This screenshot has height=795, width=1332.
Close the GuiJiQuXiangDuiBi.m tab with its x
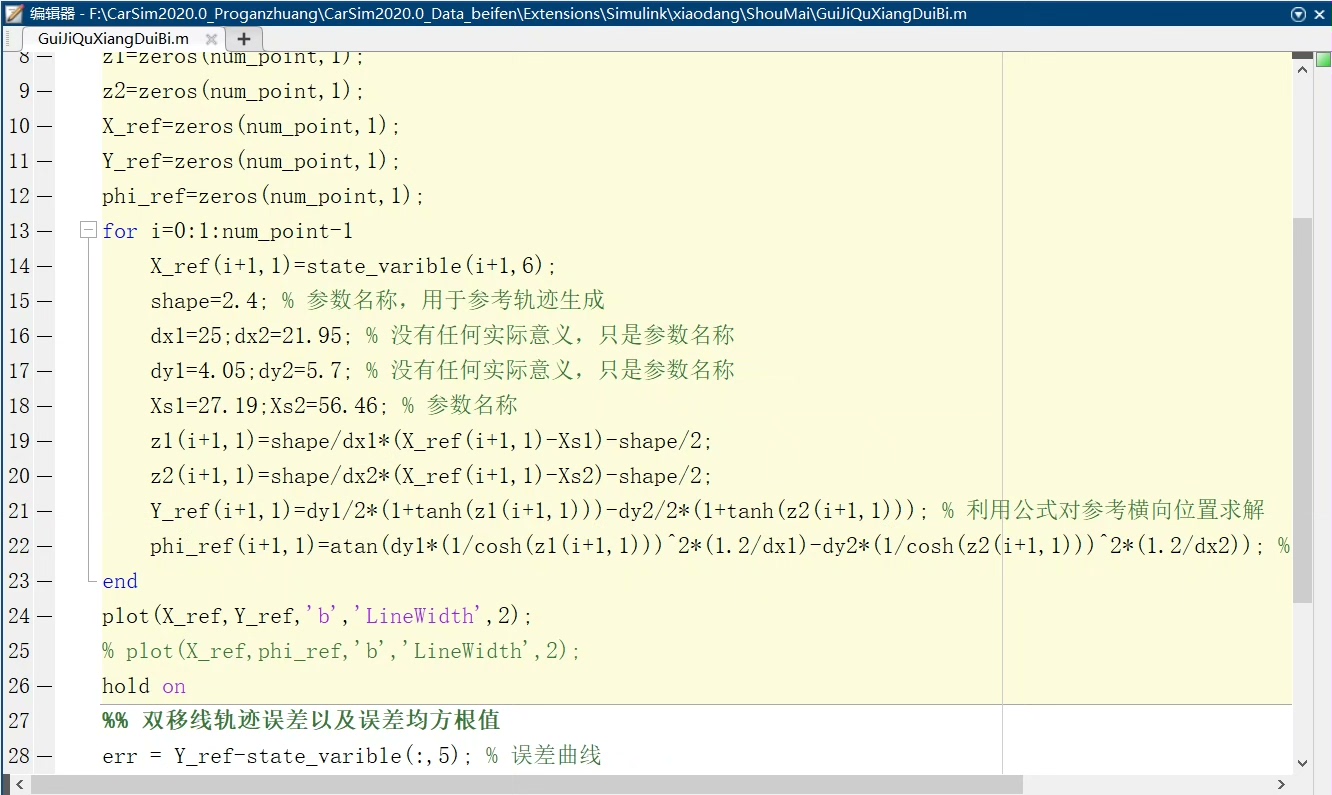point(211,39)
